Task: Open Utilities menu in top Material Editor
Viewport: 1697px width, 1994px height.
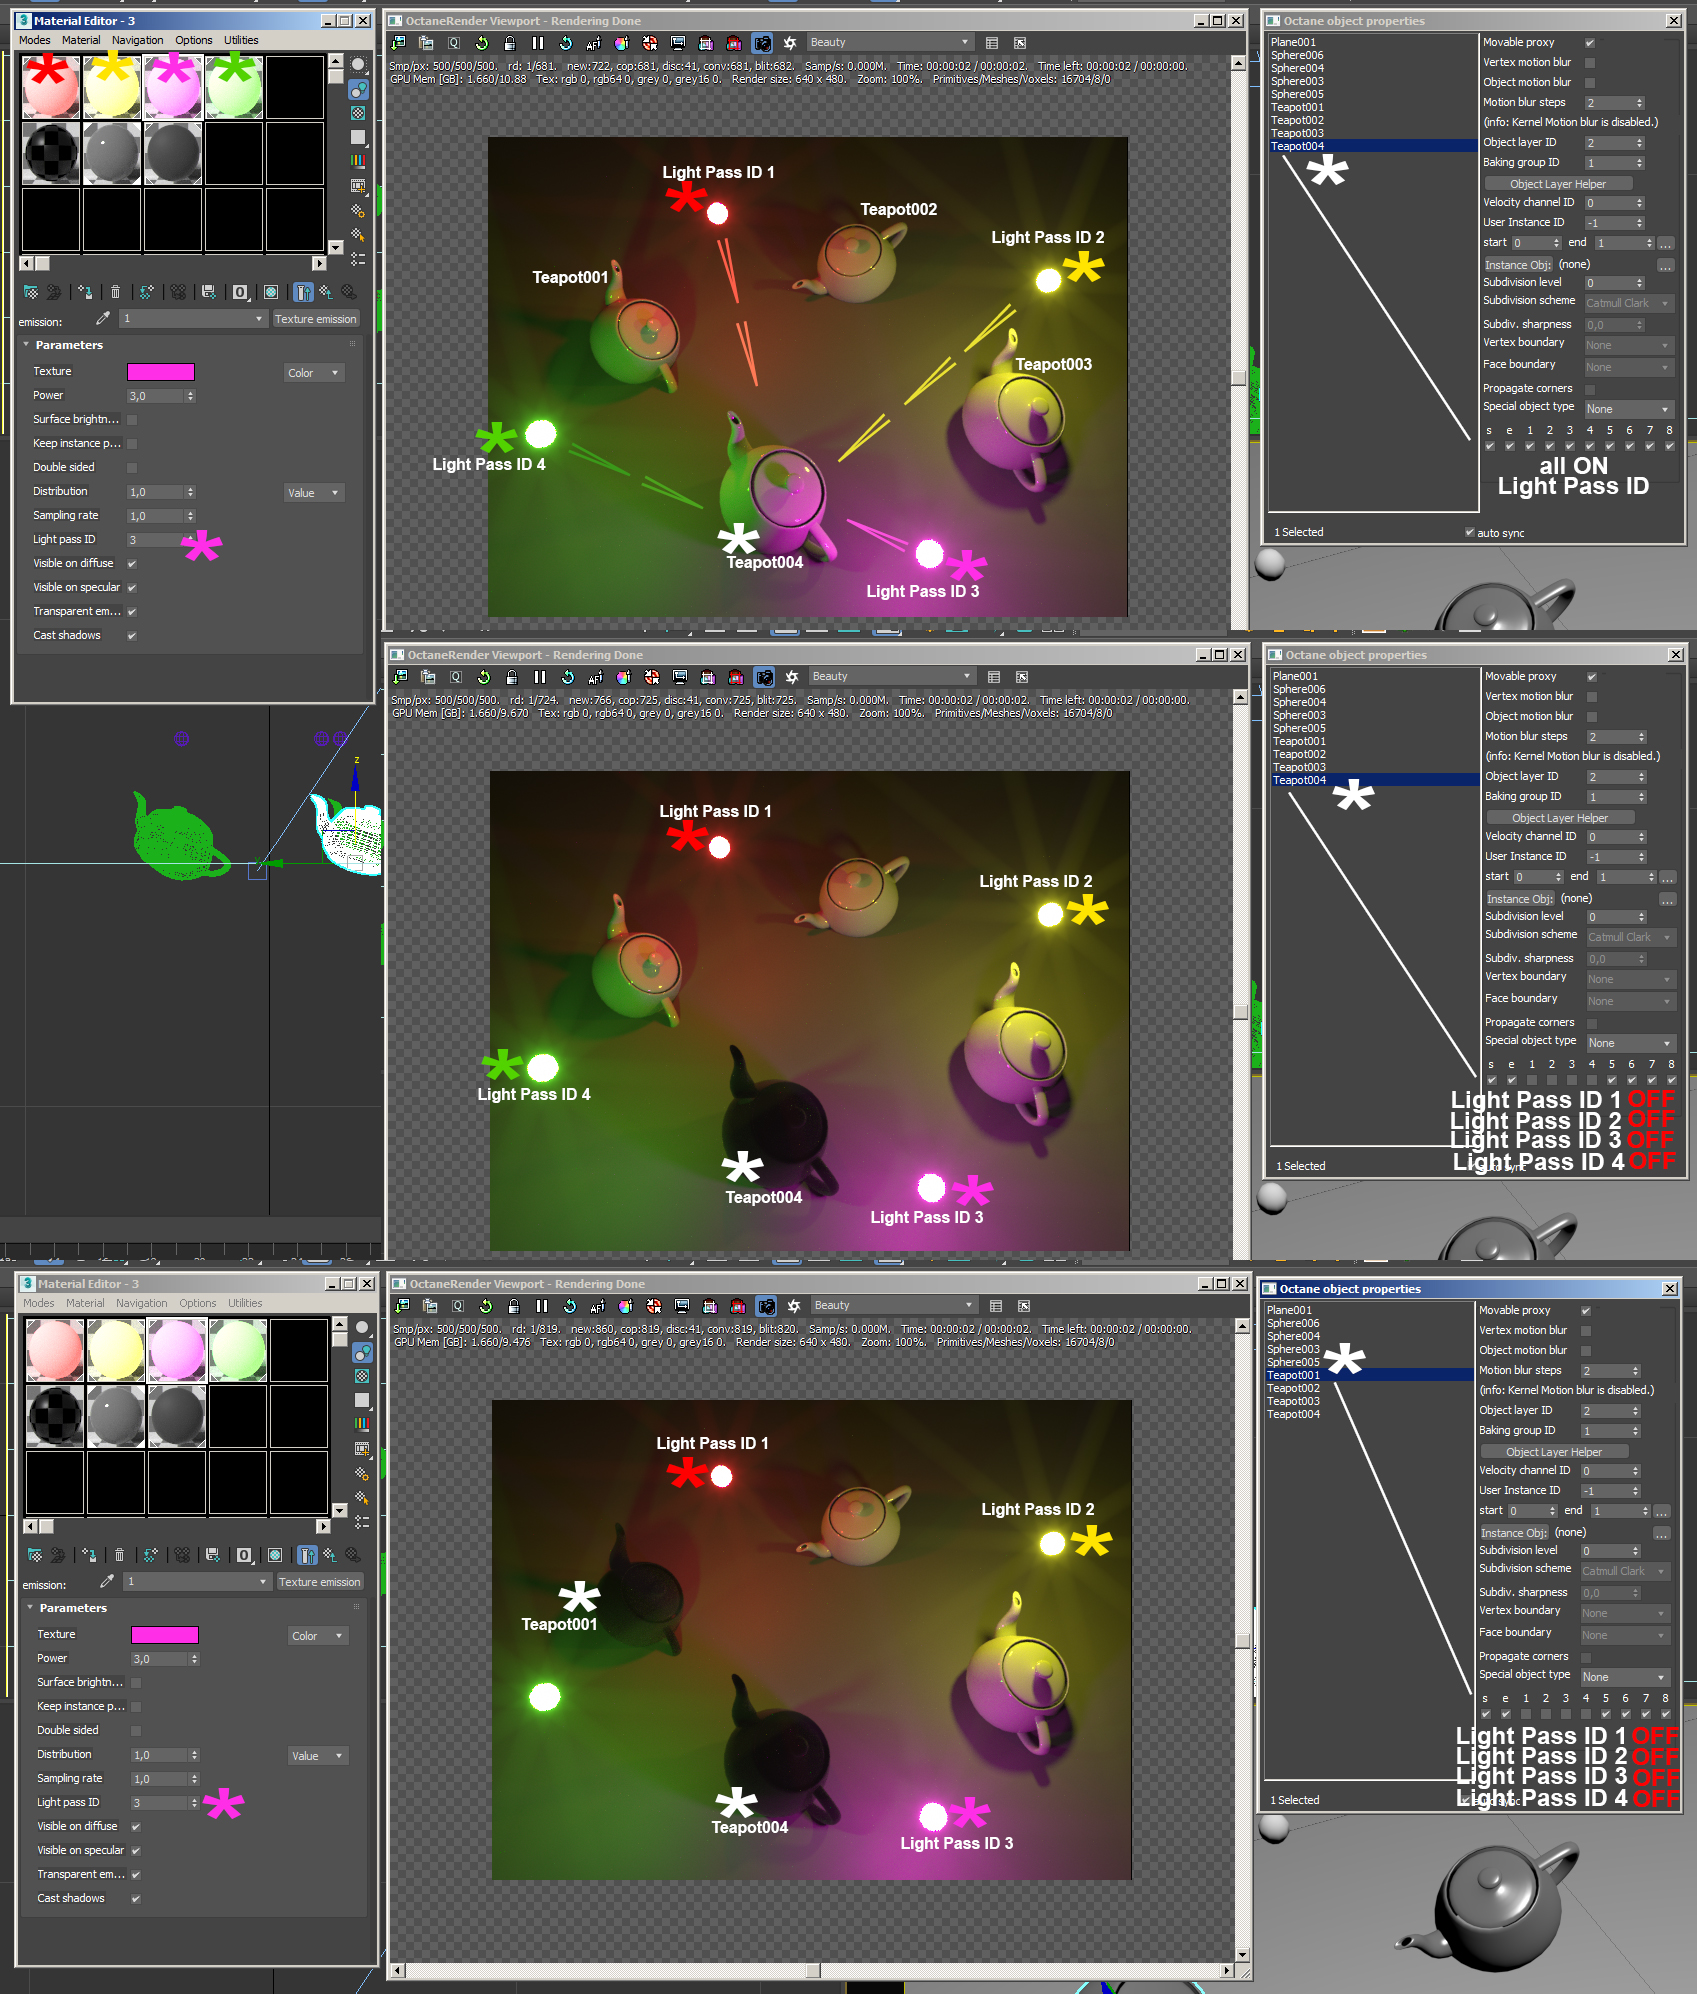Action: pos(241,40)
